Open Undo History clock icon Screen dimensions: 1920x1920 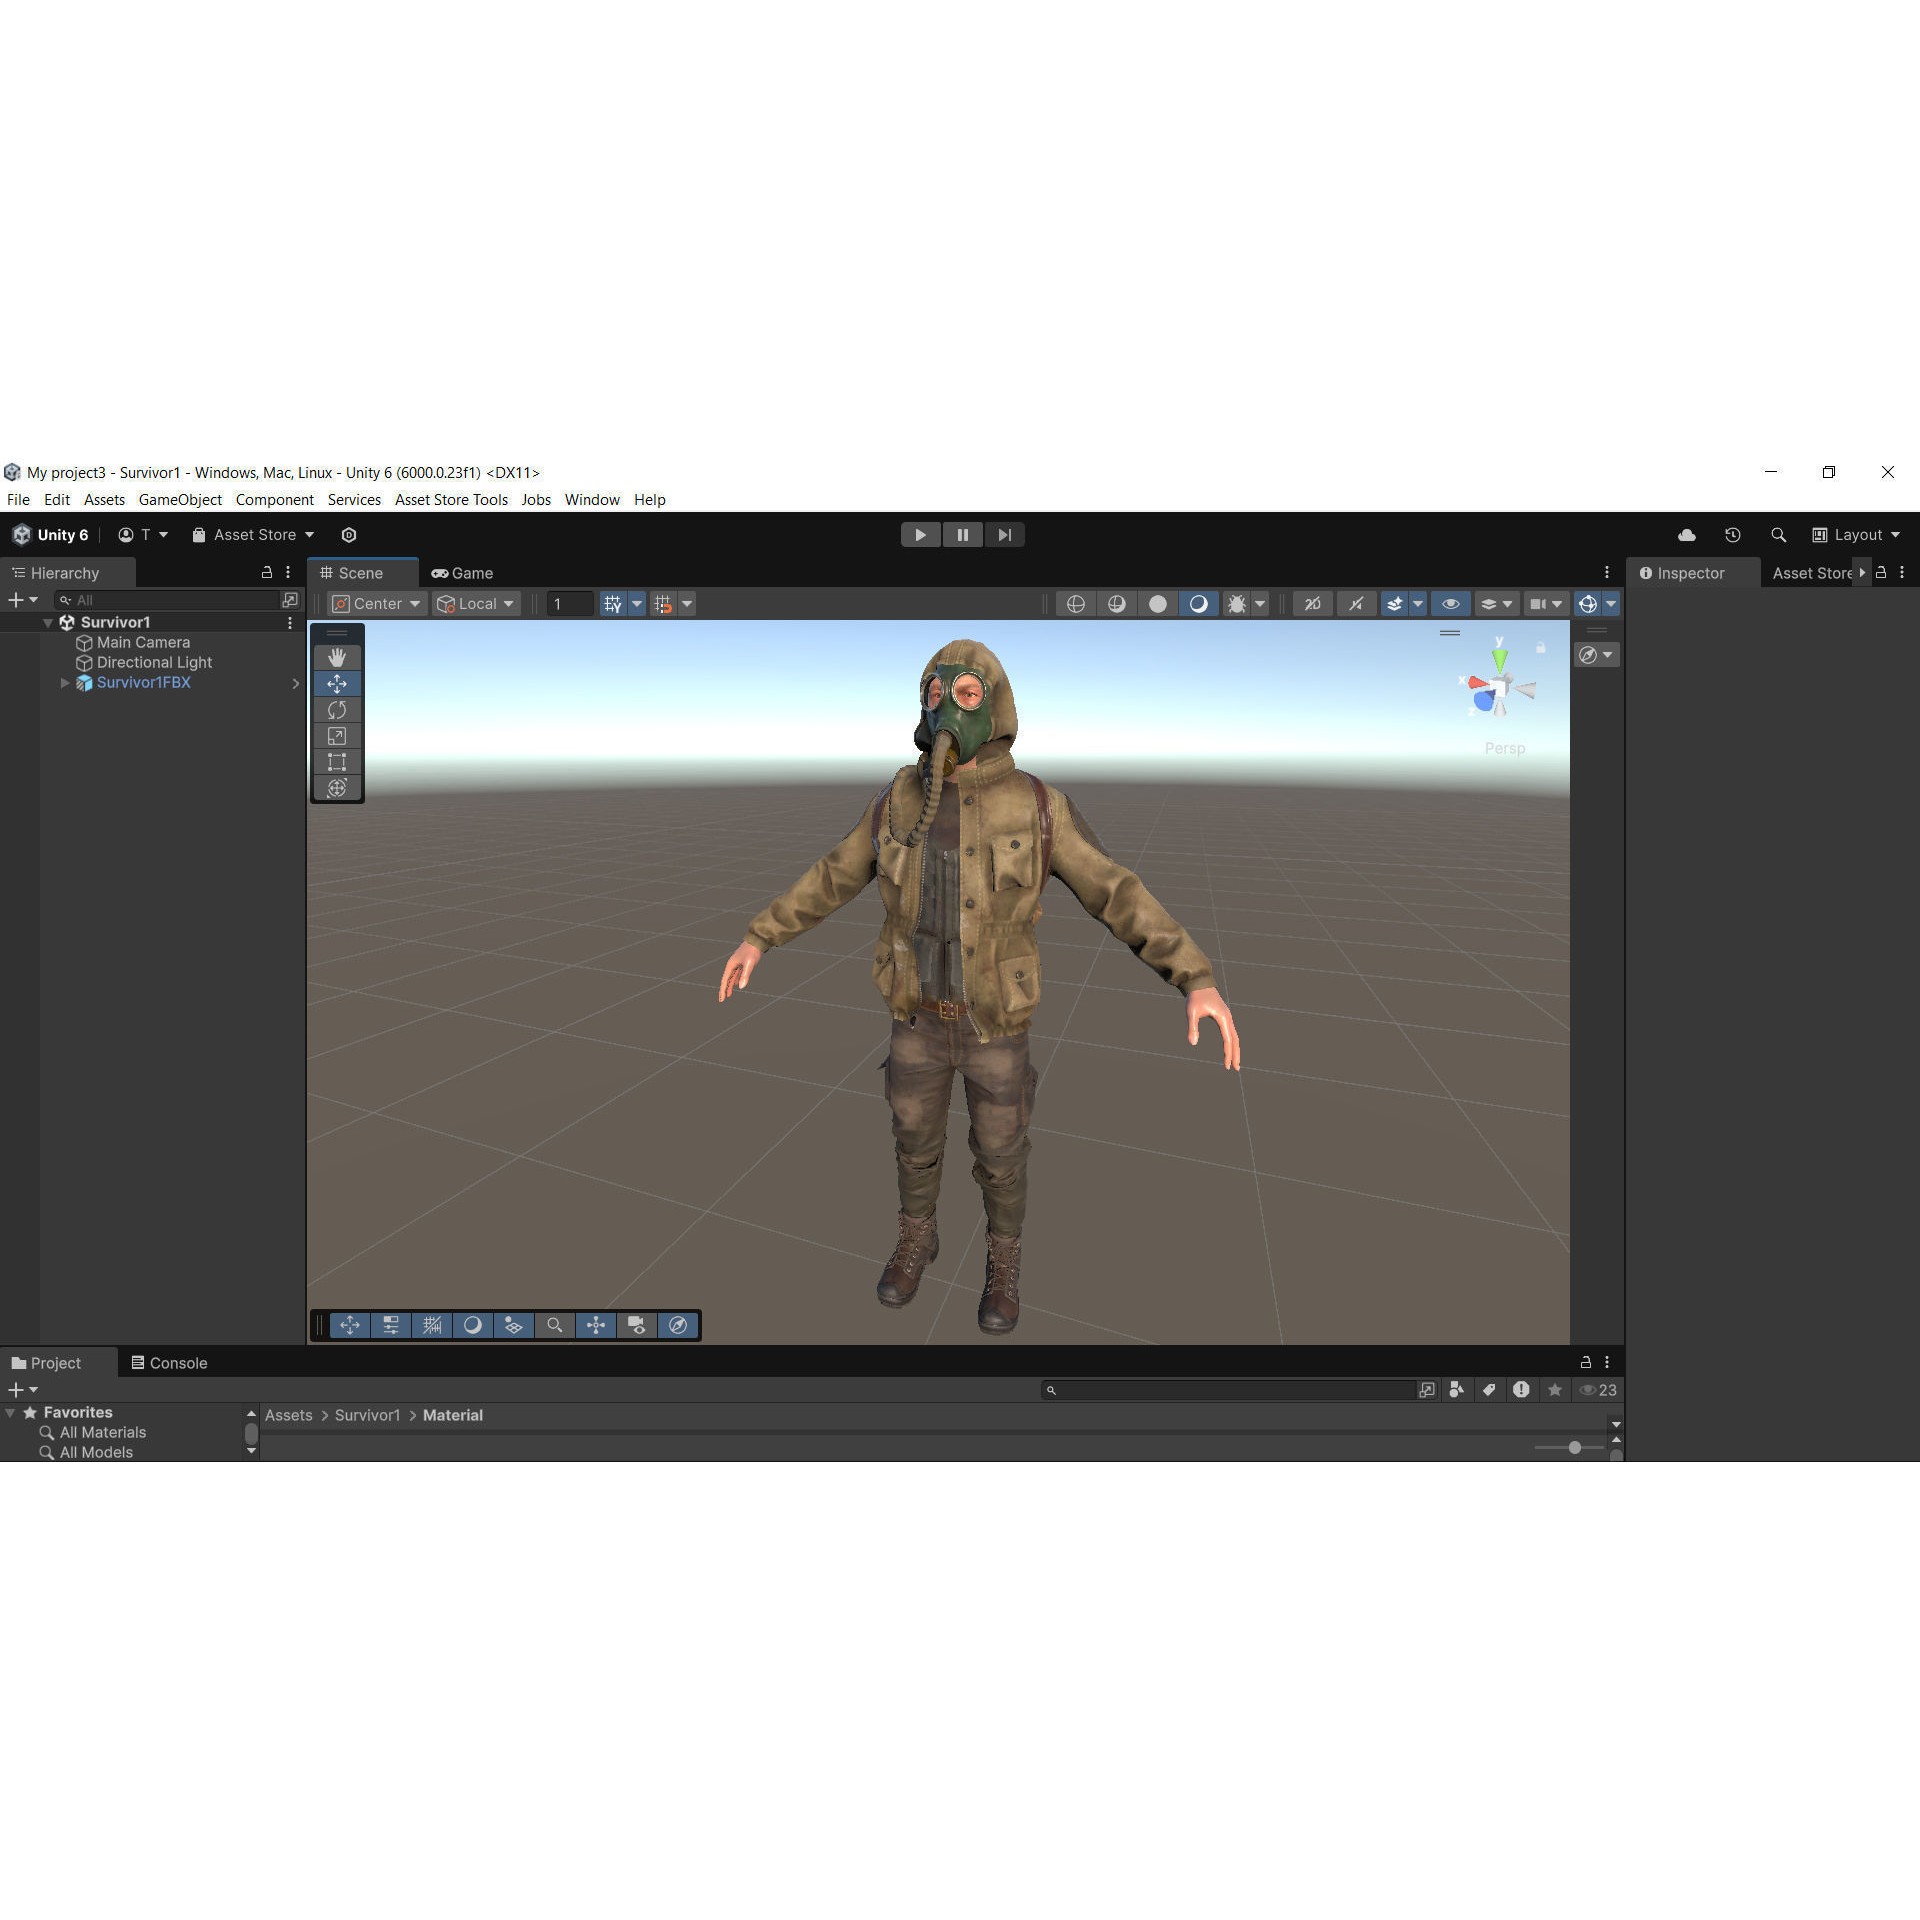(x=1733, y=535)
